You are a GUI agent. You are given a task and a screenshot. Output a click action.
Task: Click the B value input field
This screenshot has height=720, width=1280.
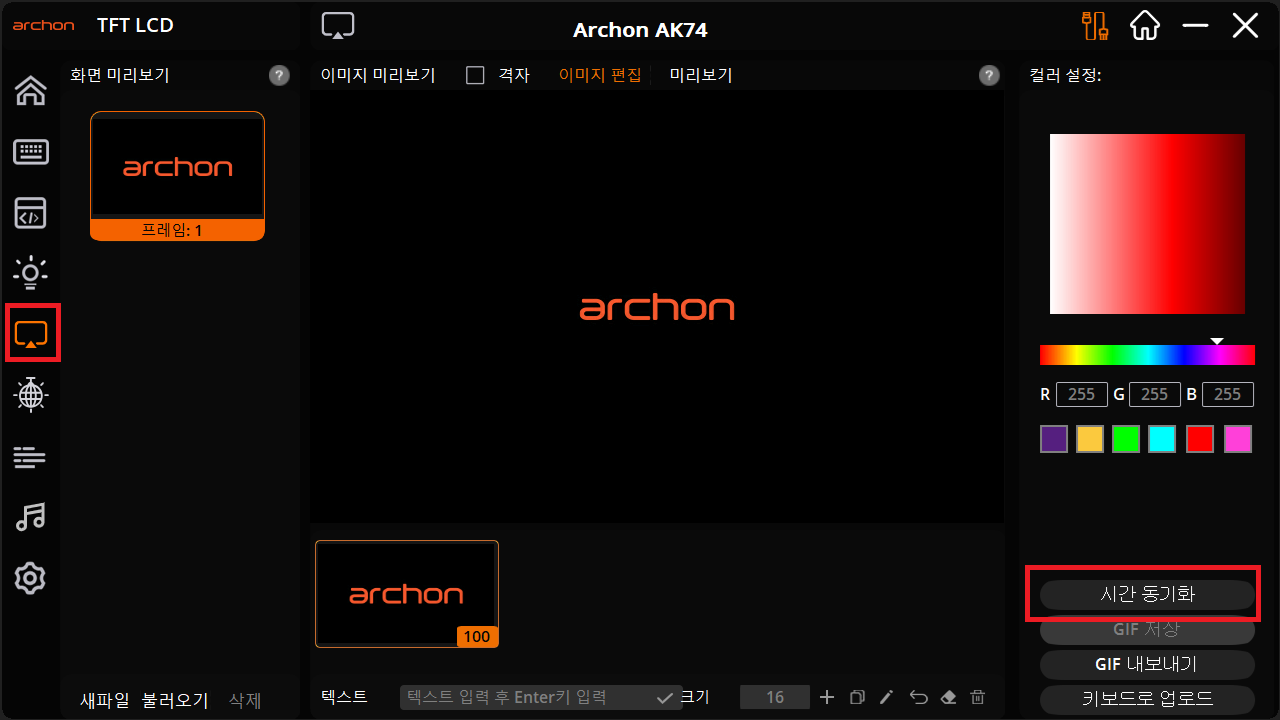[x=1227, y=394]
